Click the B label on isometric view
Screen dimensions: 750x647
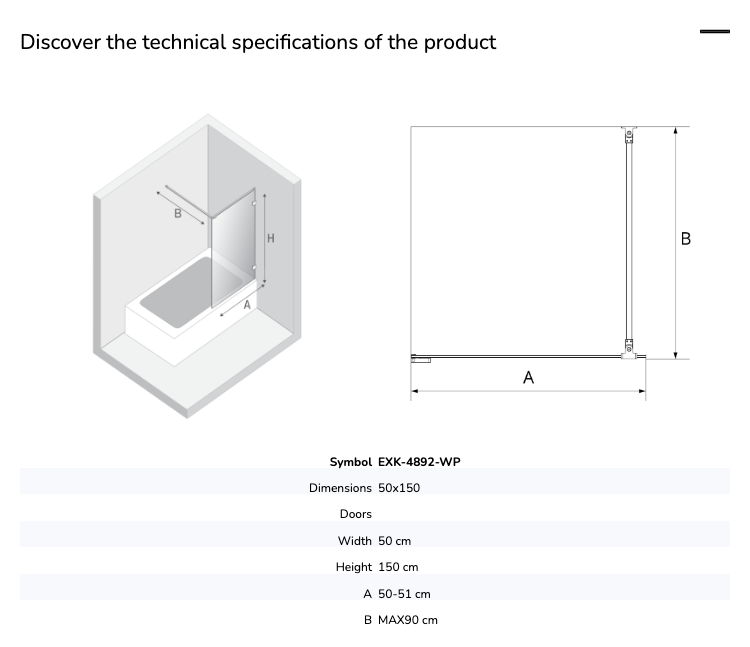click(x=177, y=213)
